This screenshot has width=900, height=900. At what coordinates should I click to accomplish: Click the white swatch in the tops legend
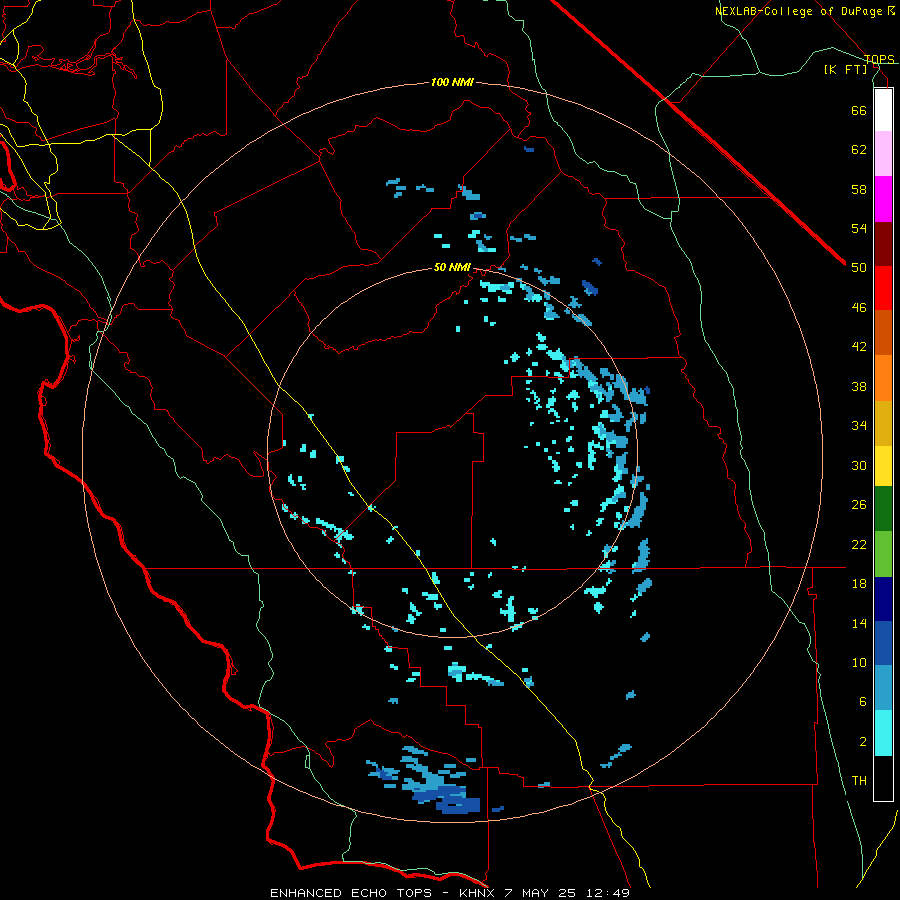point(883,110)
